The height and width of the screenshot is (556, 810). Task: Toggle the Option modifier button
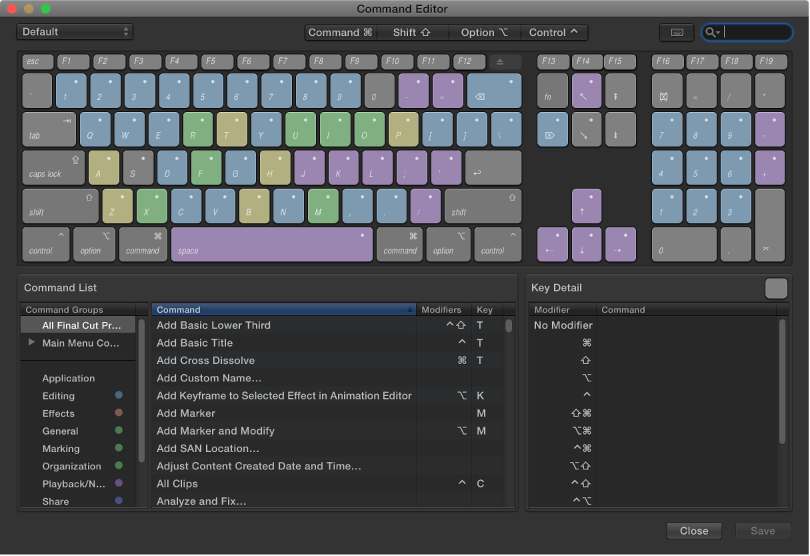tap(484, 33)
